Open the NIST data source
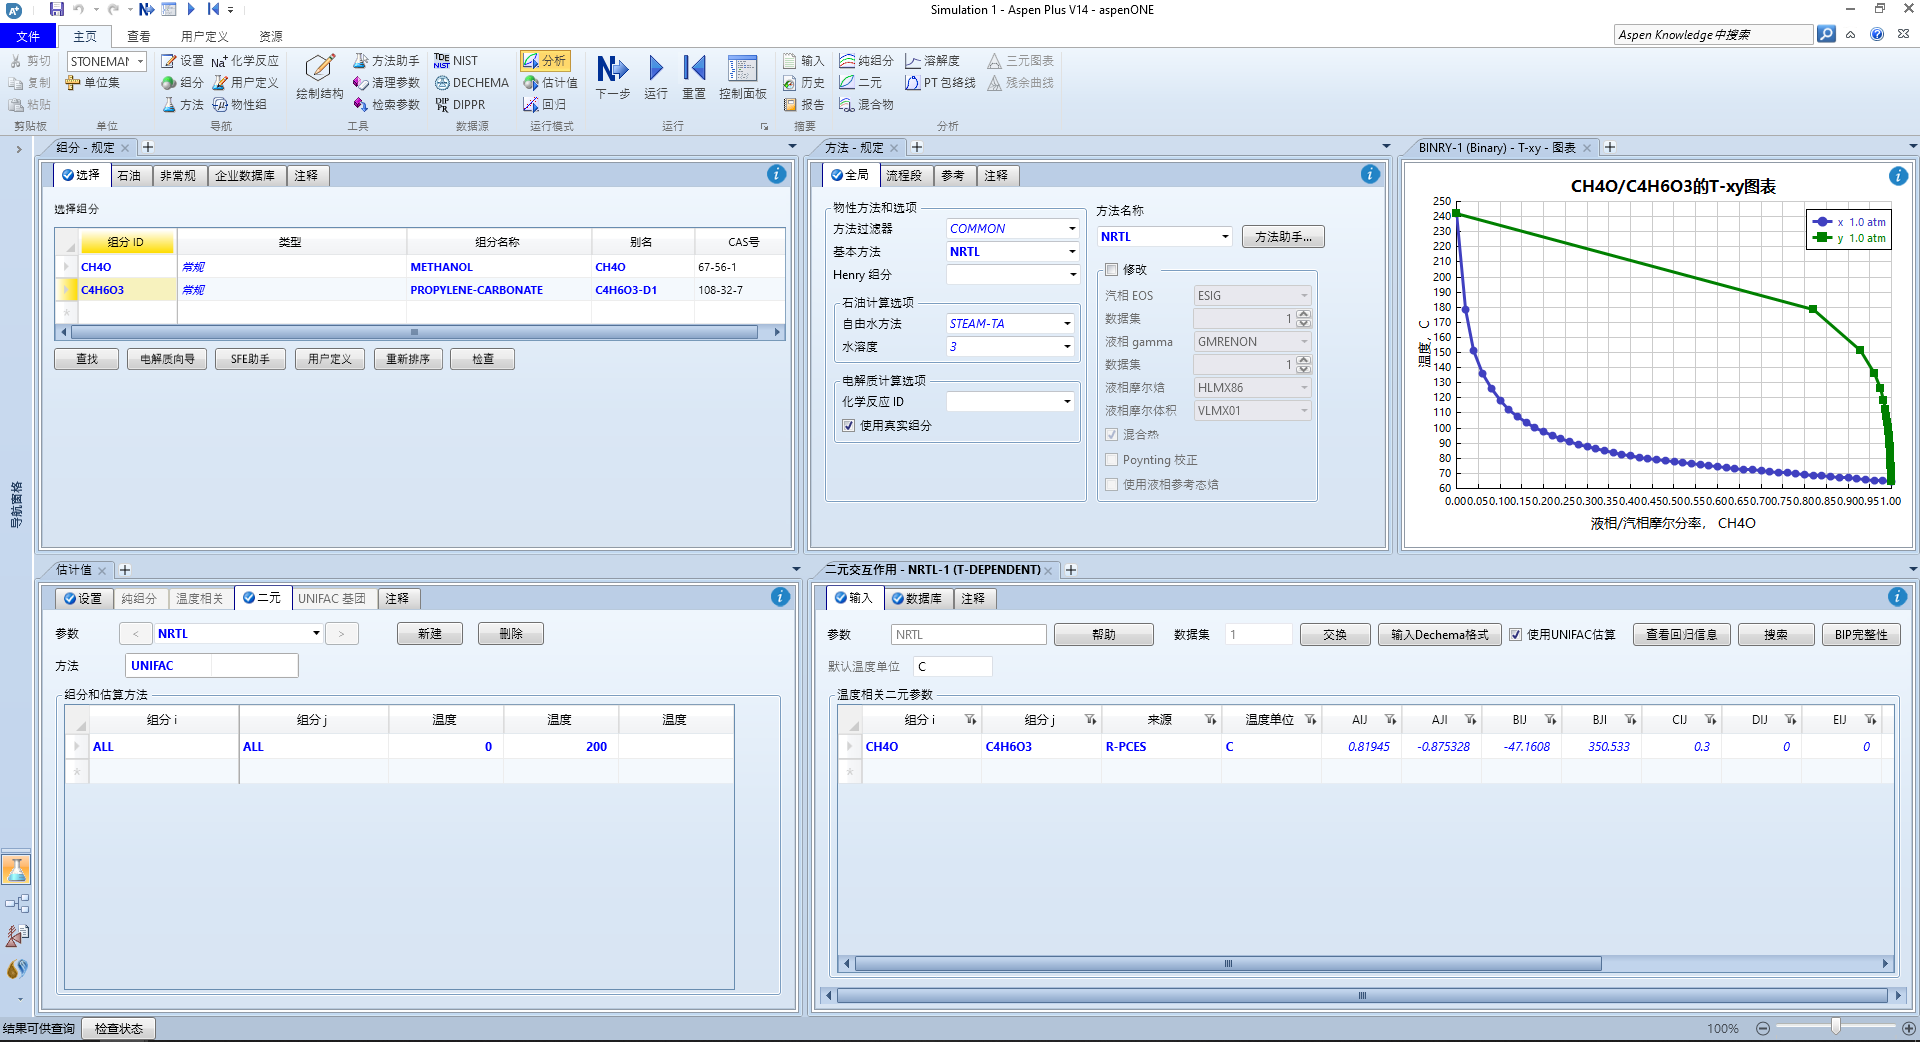 [x=456, y=61]
